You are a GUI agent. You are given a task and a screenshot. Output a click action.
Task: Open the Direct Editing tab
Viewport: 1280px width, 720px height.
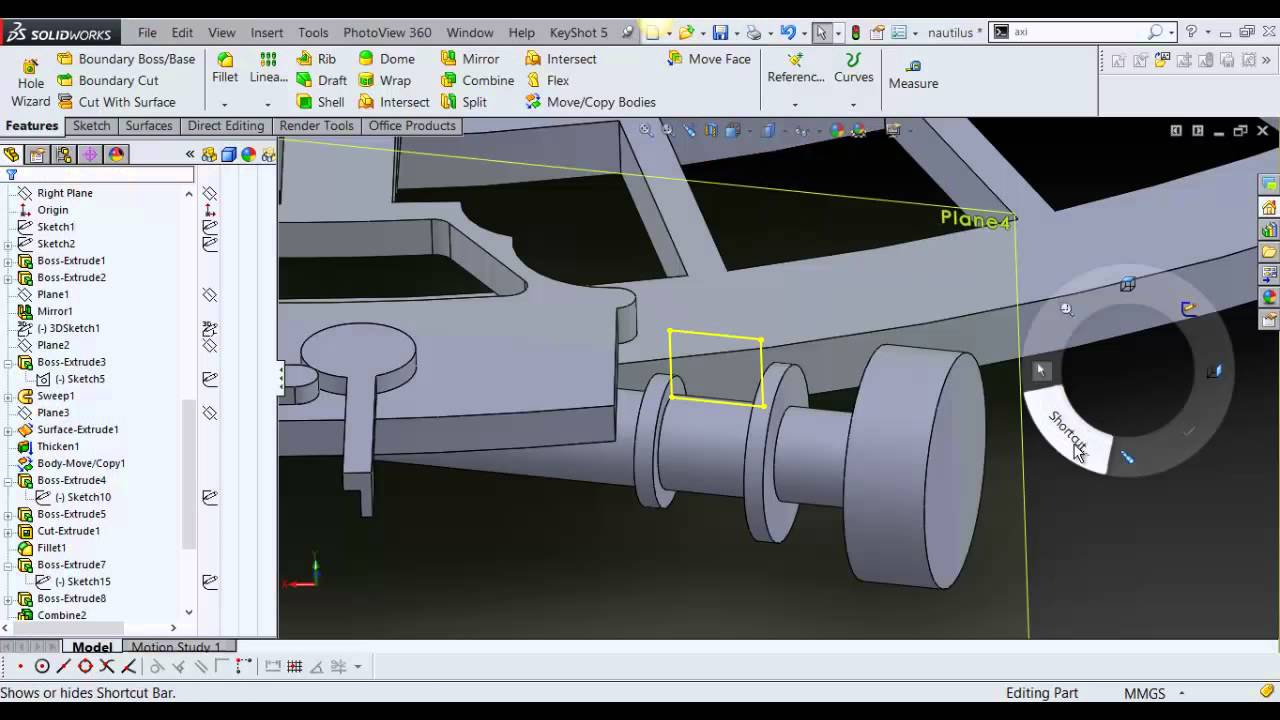[x=226, y=126]
